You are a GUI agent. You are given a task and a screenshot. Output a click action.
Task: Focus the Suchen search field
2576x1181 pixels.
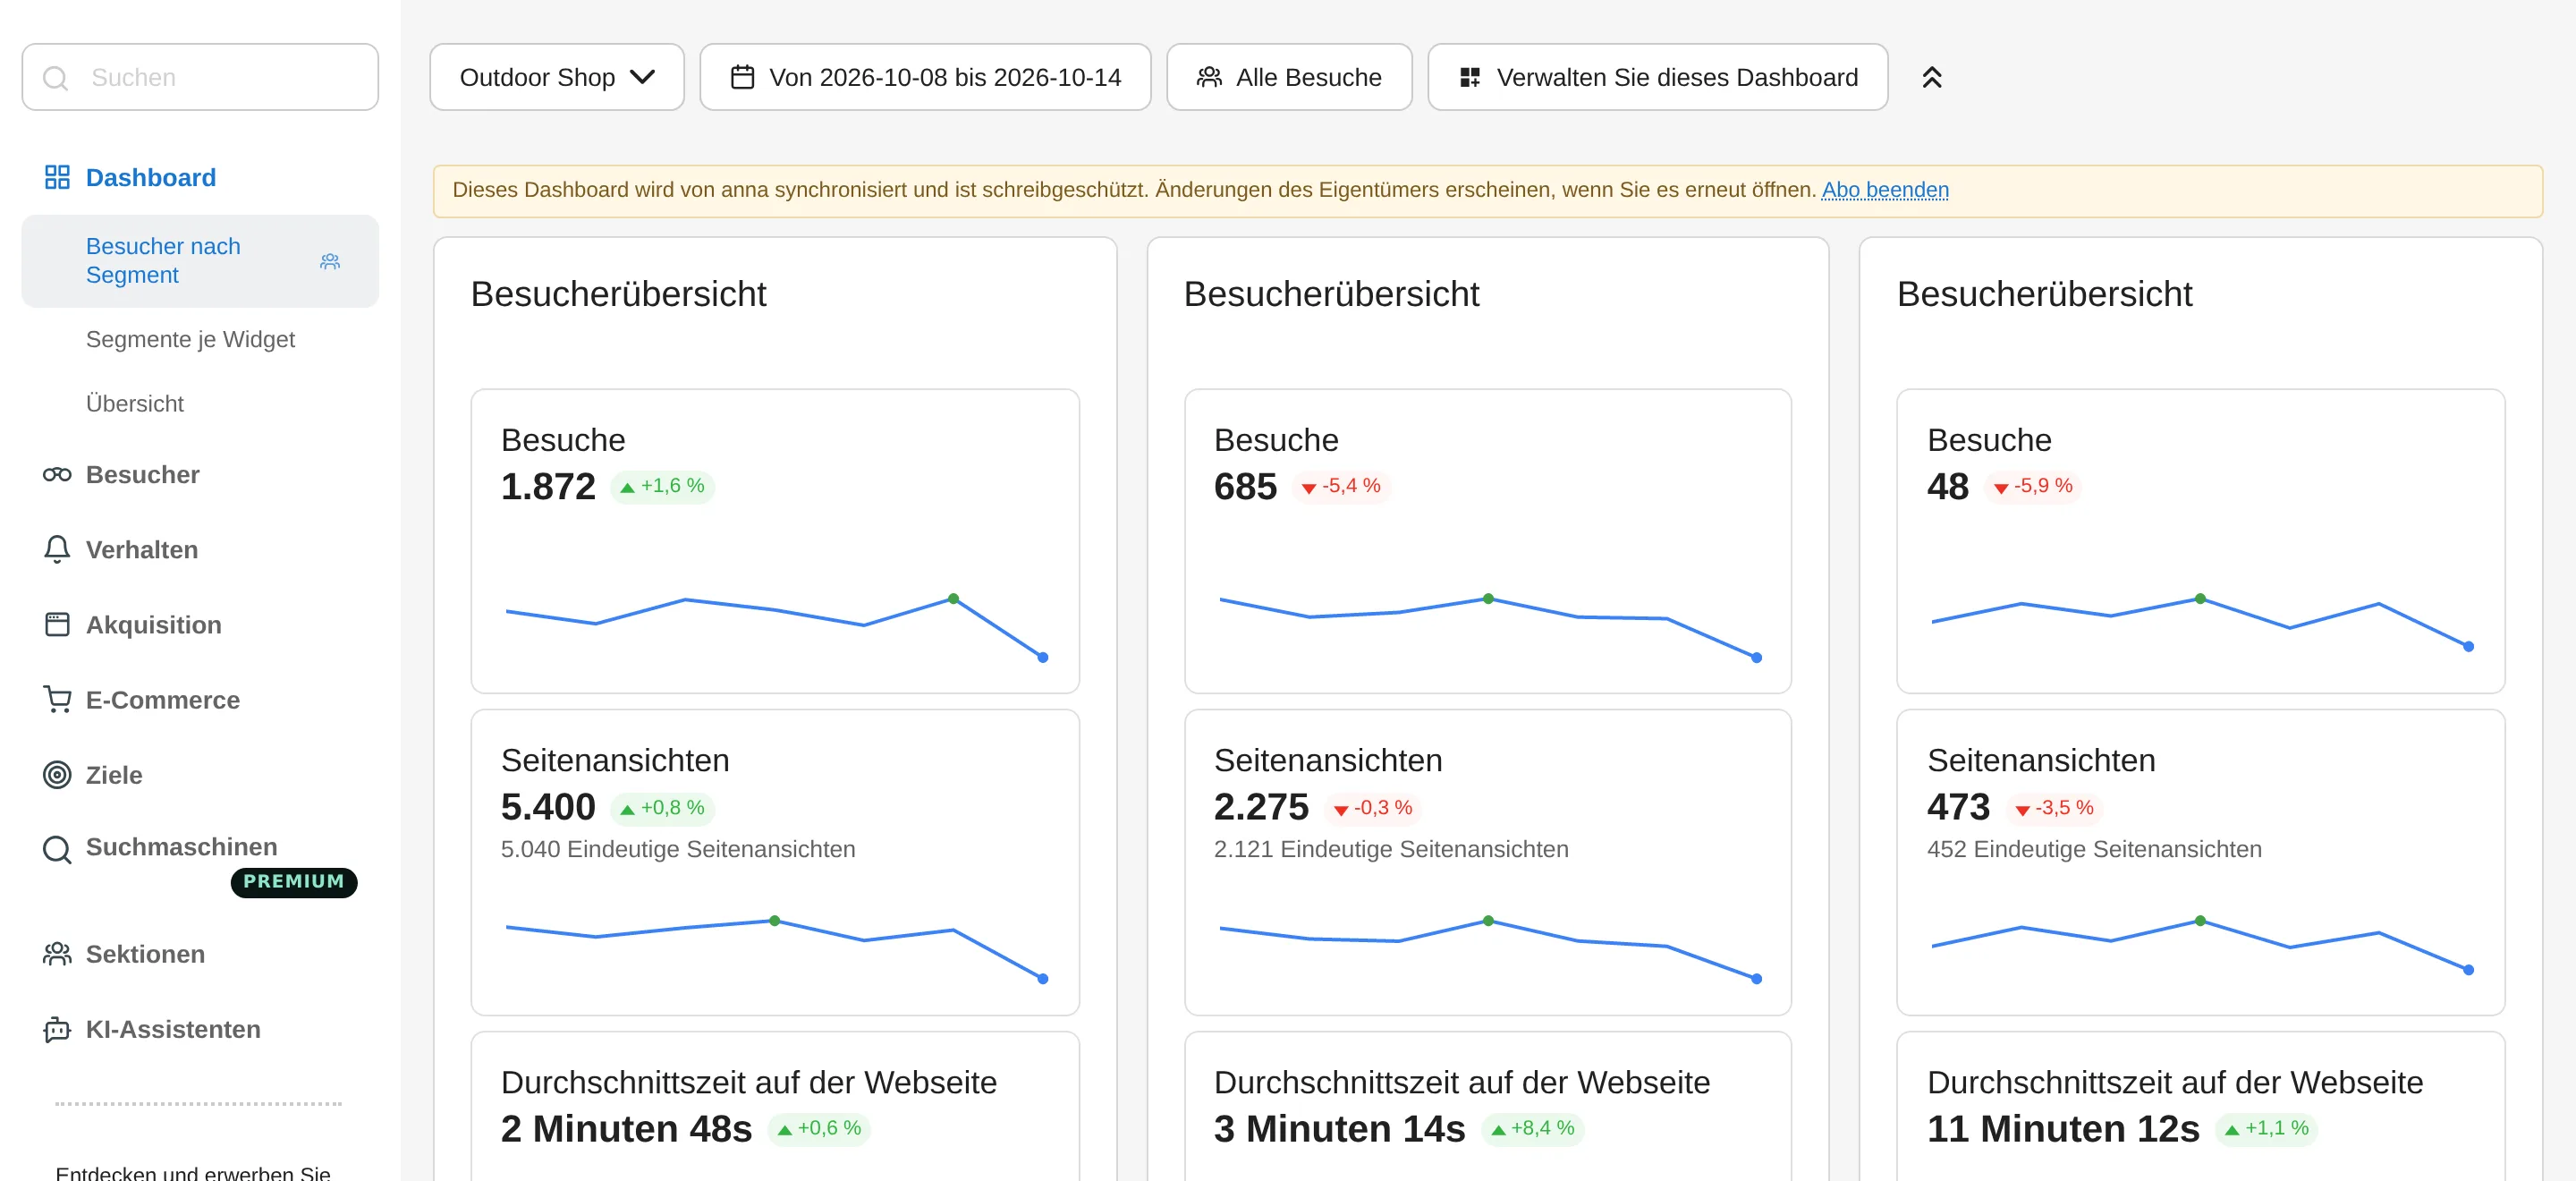(200, 77)
